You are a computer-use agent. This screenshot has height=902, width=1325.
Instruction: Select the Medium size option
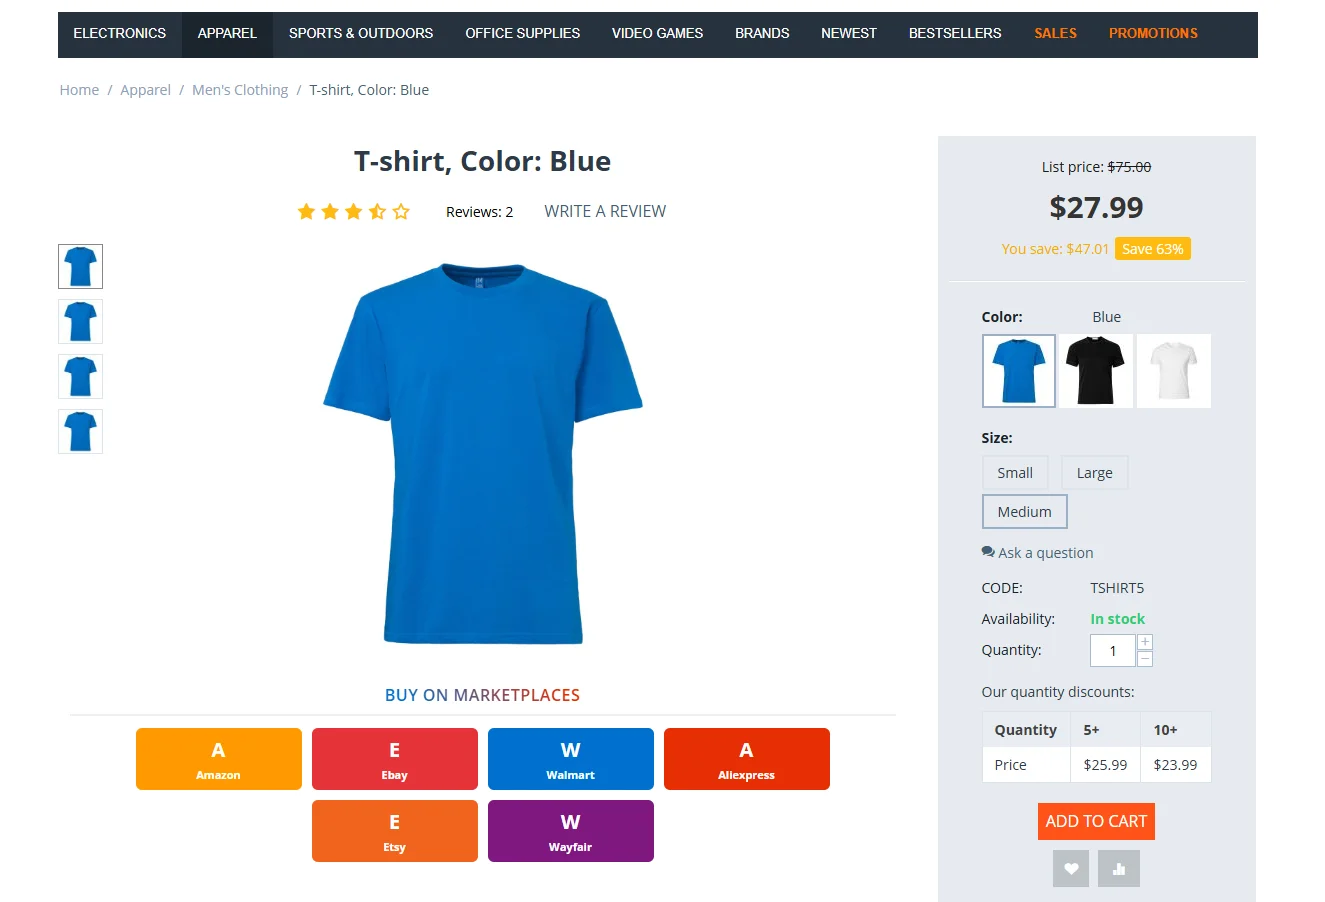(x=1024, y=512)
